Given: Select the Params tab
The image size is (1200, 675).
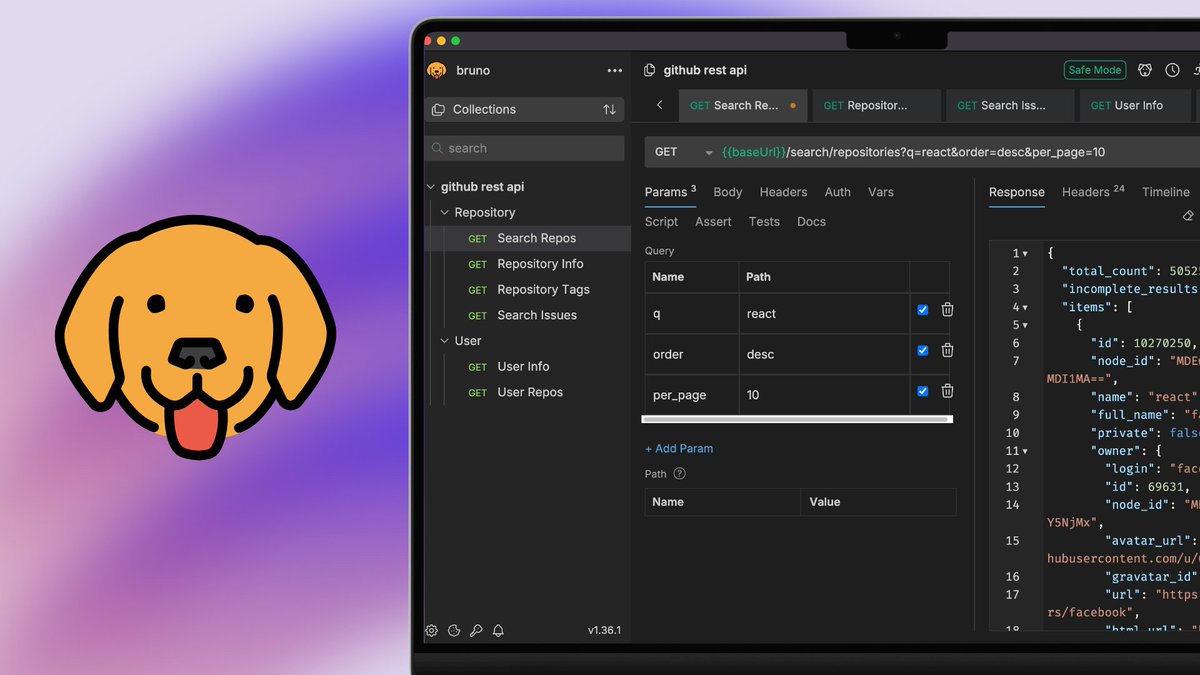Looking at the screenshot, I should click(x=670, y=192).
